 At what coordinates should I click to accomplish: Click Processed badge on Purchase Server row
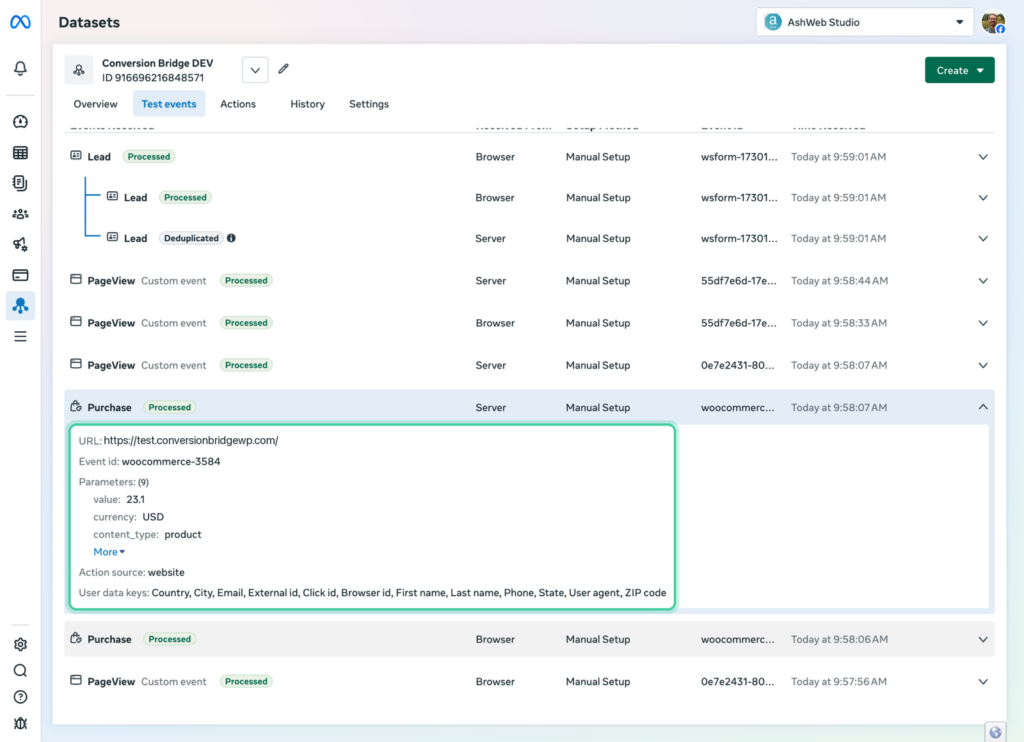tap(169, 407)
